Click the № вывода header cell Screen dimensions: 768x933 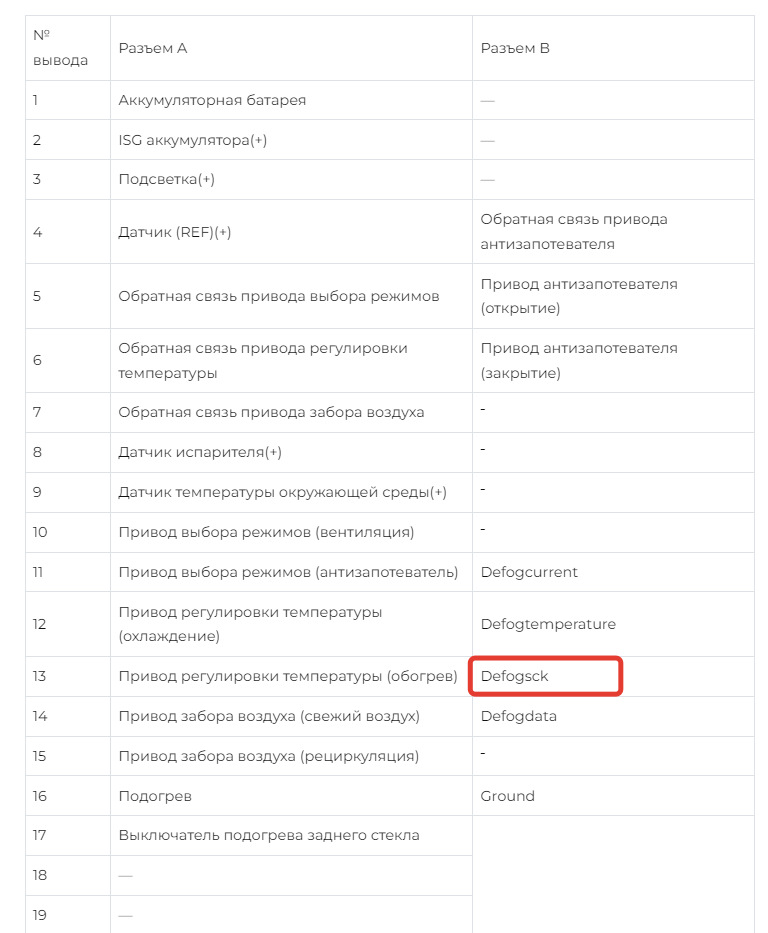click(x=60, y=48)
